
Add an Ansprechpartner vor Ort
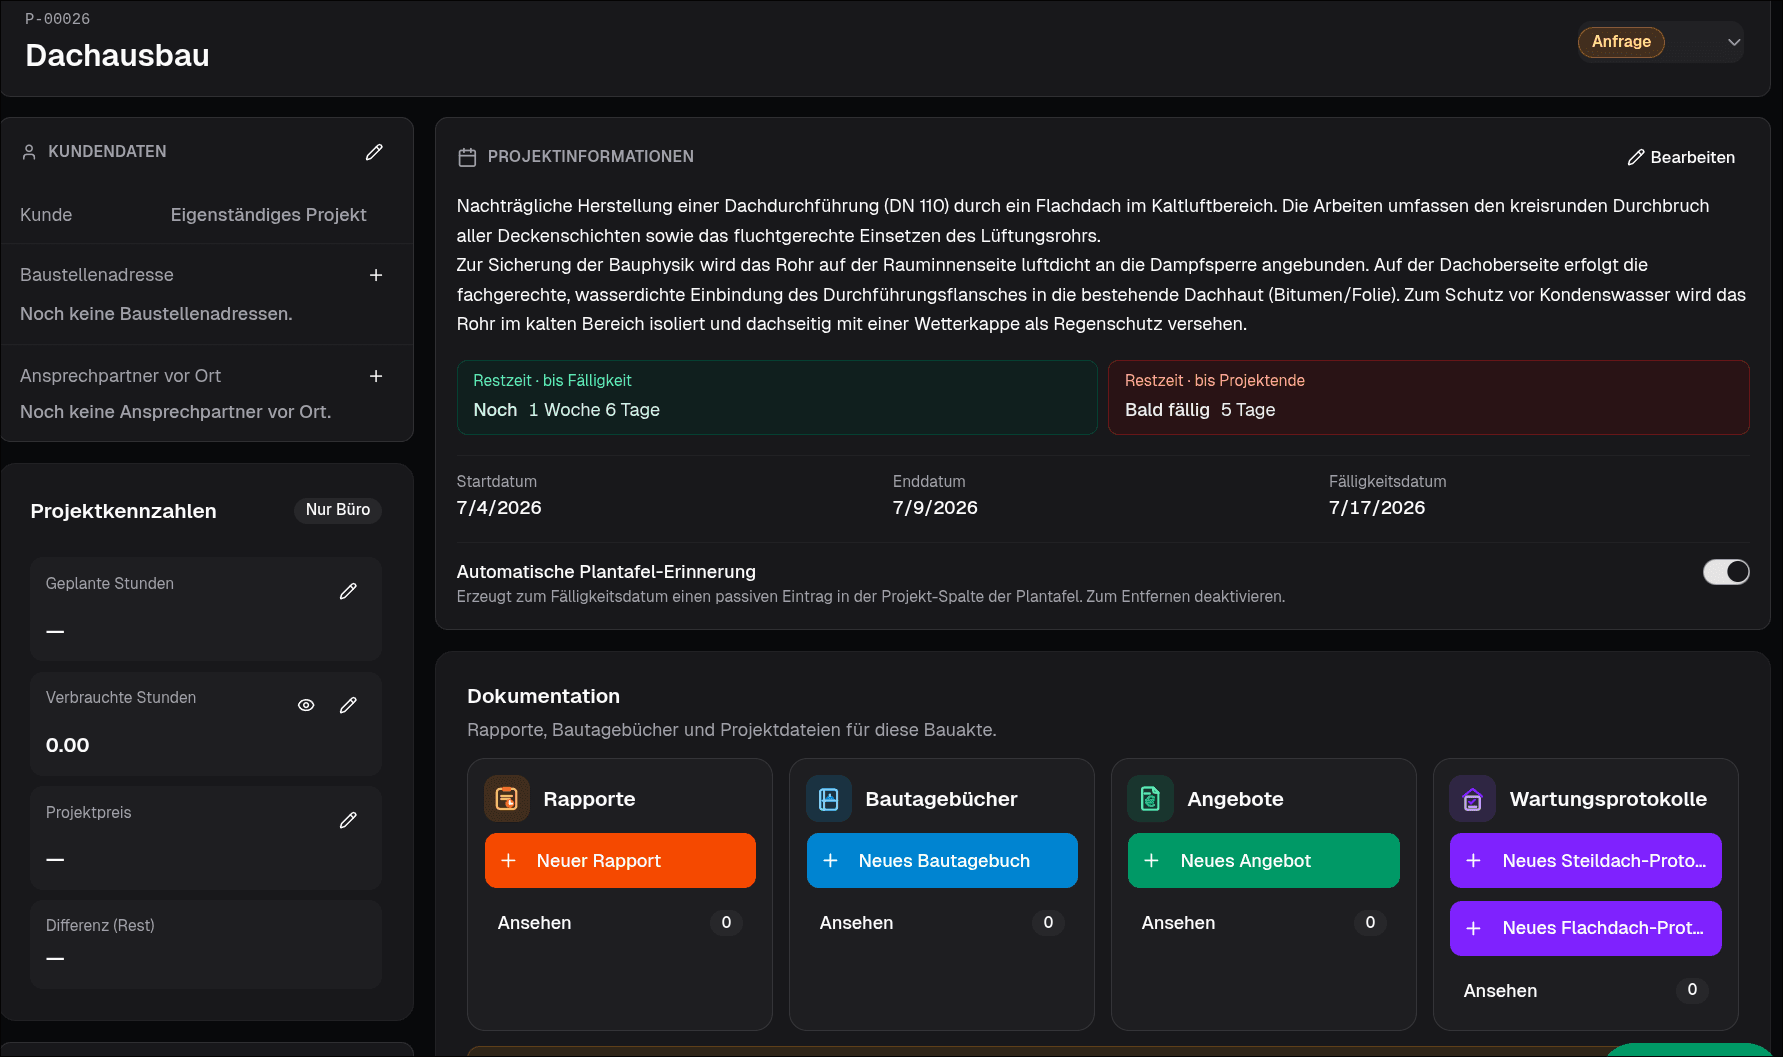click(376, 376)
